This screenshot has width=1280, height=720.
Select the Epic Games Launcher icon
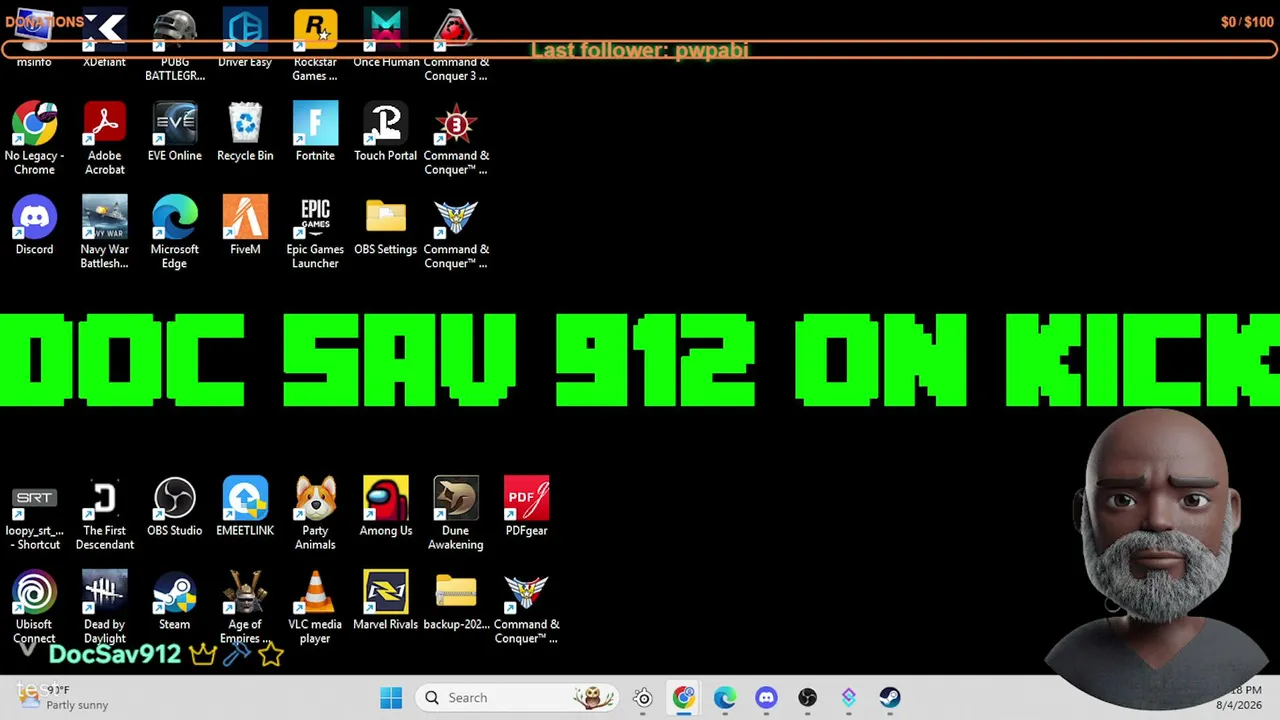coord(315,233)
